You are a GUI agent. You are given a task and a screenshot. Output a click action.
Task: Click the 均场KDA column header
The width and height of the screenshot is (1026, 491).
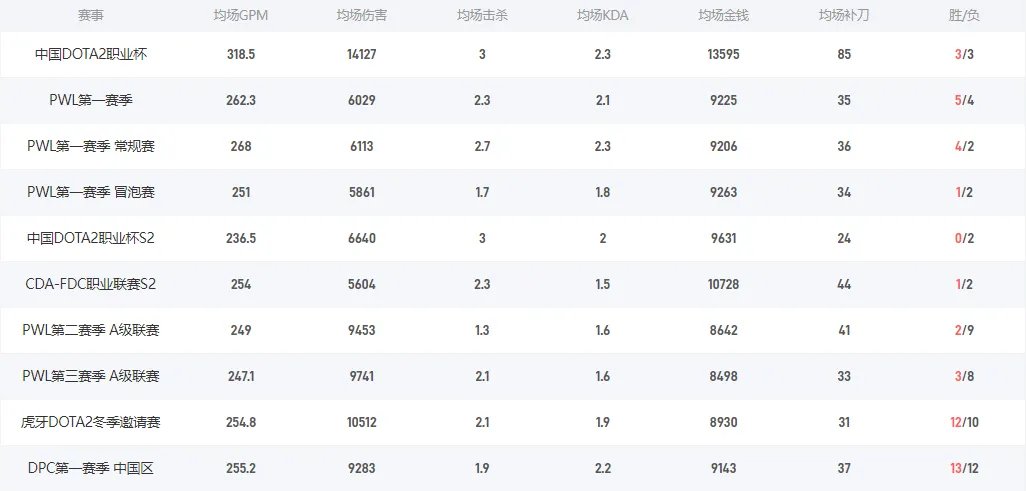pyautogui.click(x=602, y=16)
